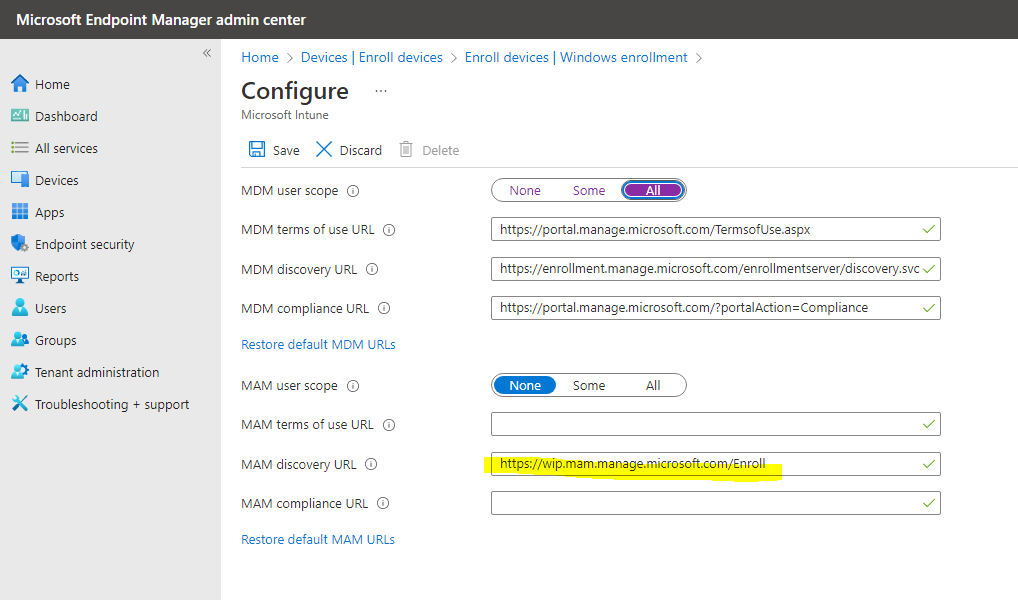Viewport: 1018px width, 600px height.
Task: Select Users label in the navigation menu
Action: [51, 308]
